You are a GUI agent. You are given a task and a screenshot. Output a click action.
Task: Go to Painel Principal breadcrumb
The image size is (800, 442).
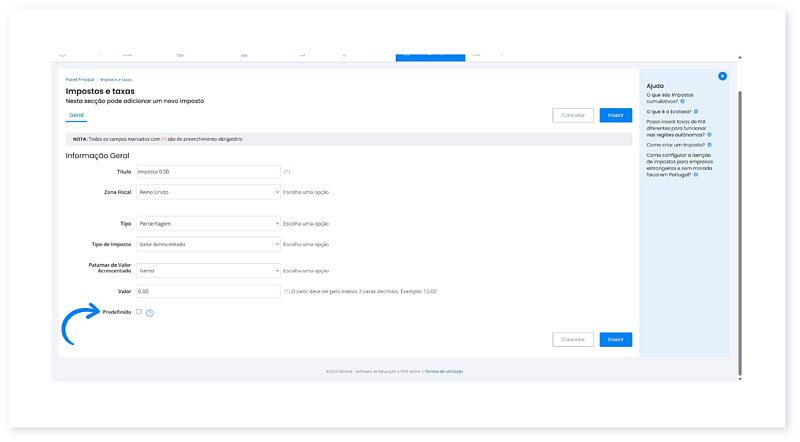pos(79,78)
